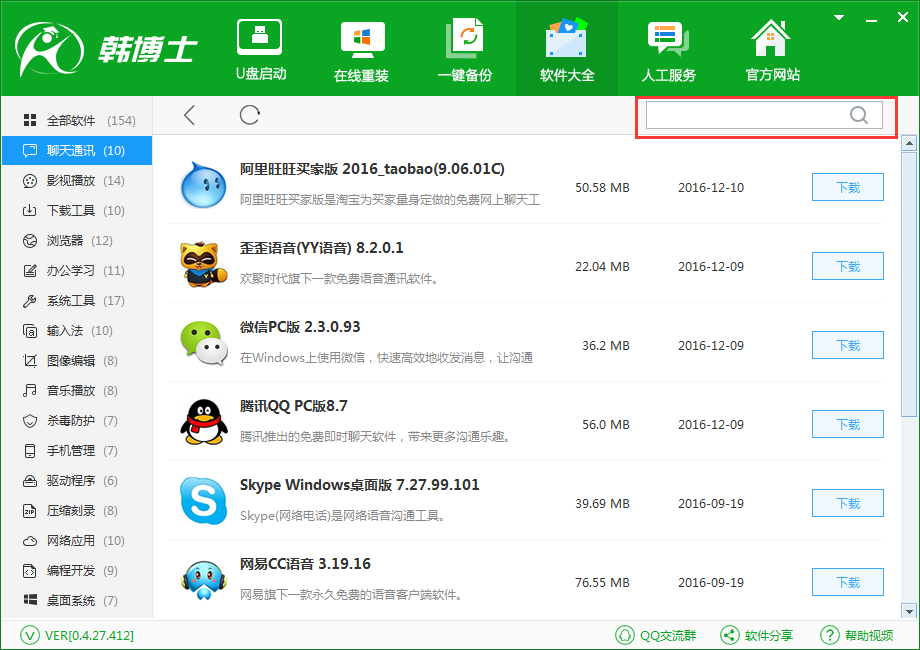Click inside the software search box

(x=745, y=115)
